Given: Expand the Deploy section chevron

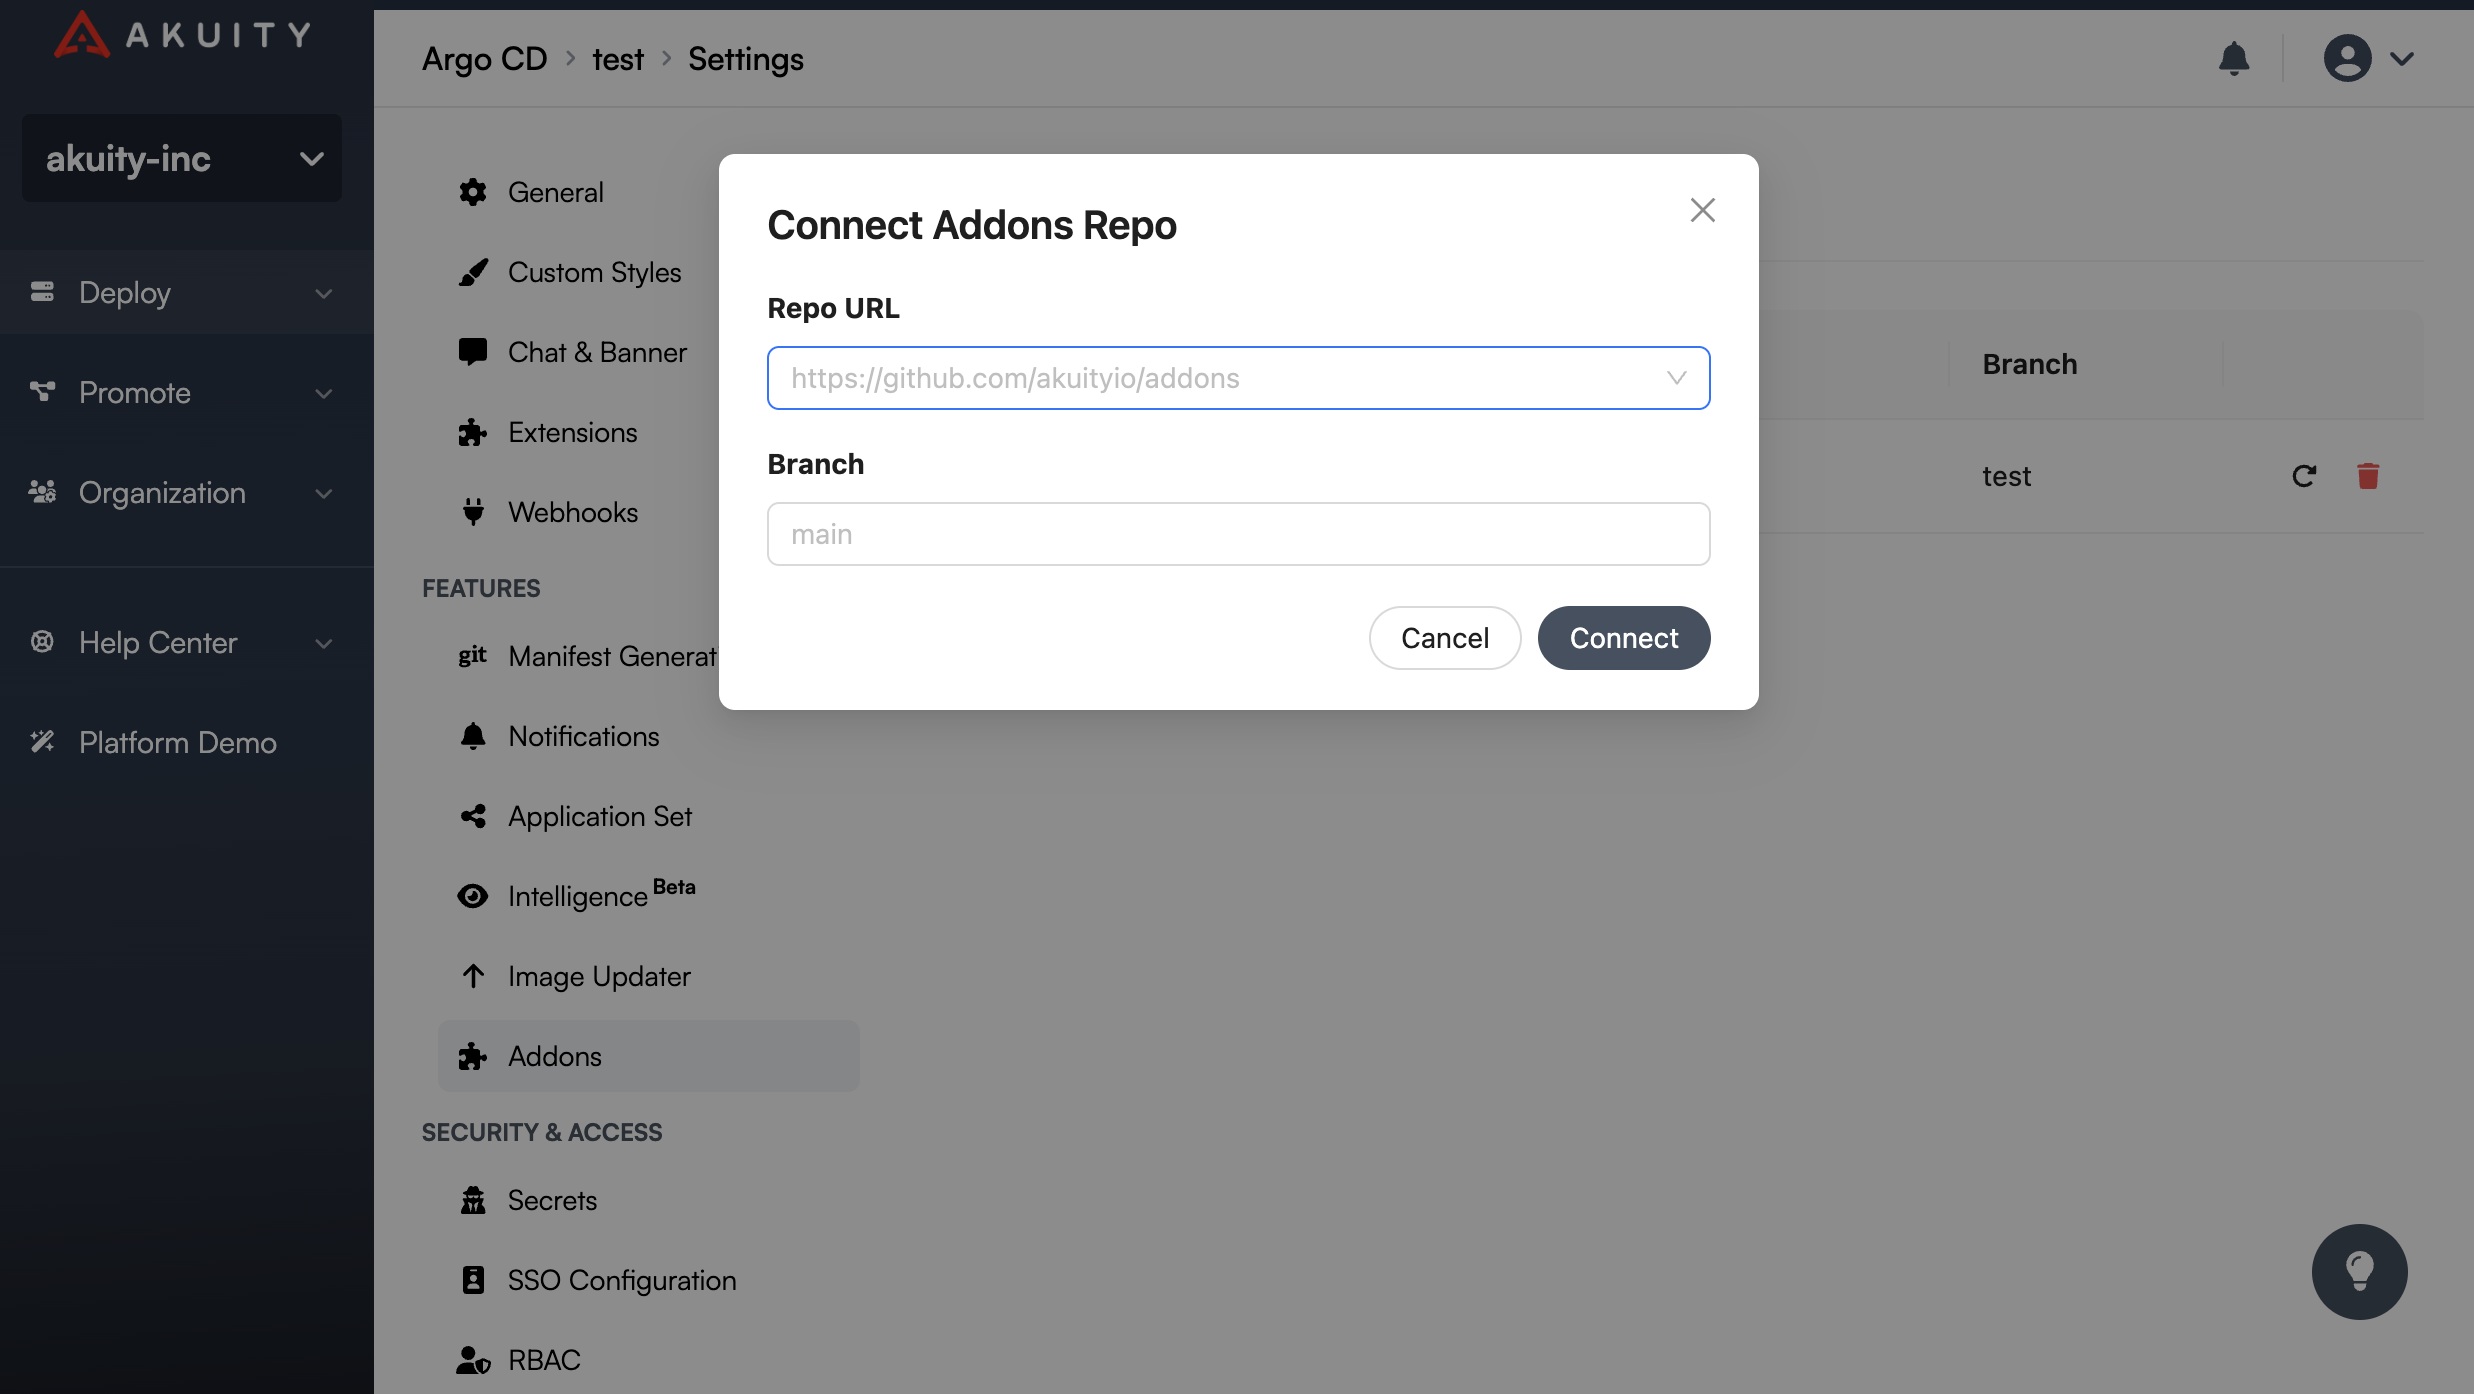Looking at the screenshot, I should coord(324,293).
